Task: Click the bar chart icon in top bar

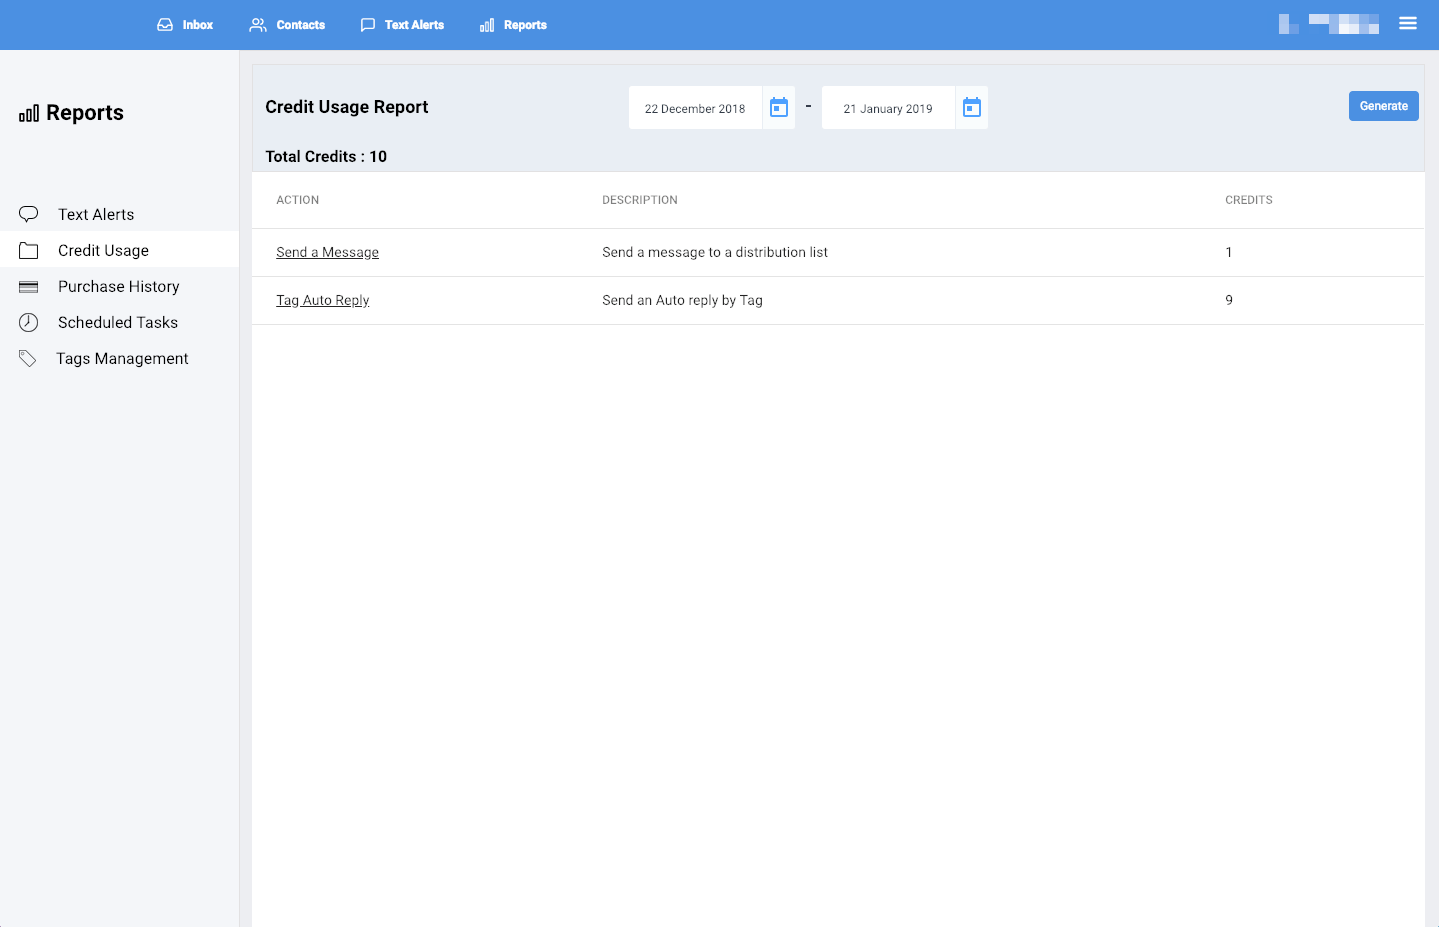Action: [487, 25]
